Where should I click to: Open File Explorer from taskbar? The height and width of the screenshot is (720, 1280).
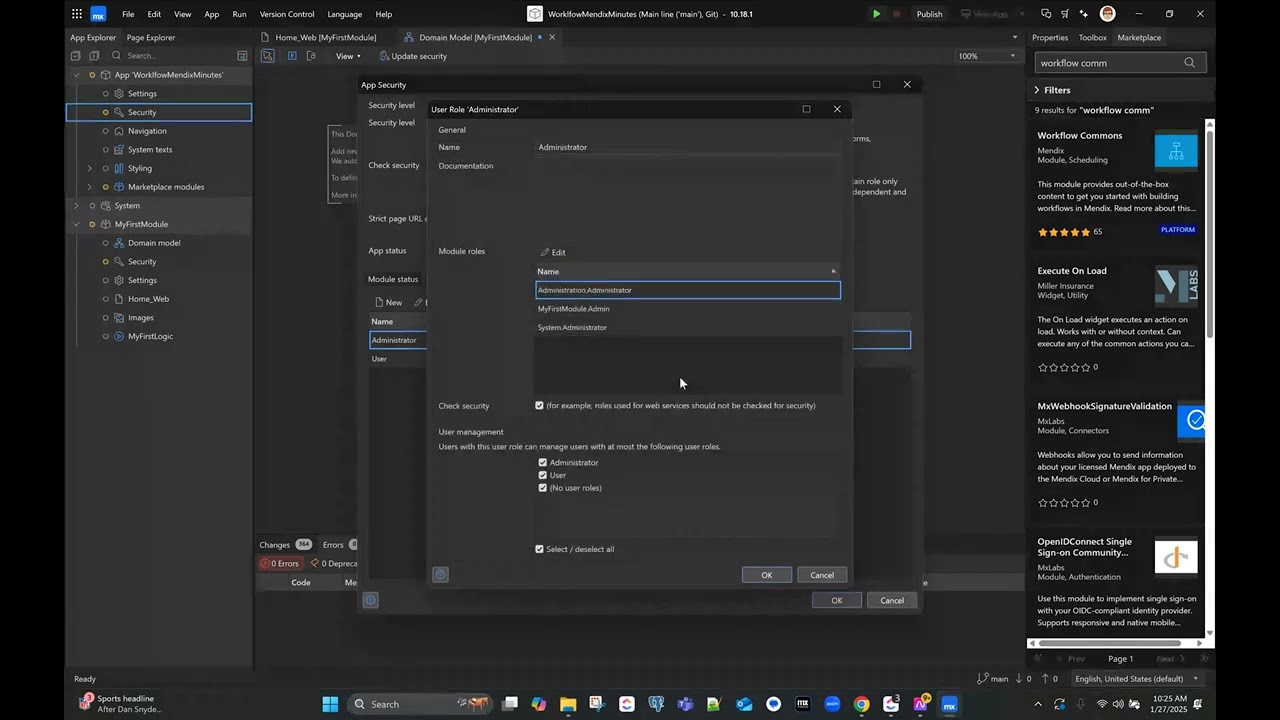[x=568, y=704]
